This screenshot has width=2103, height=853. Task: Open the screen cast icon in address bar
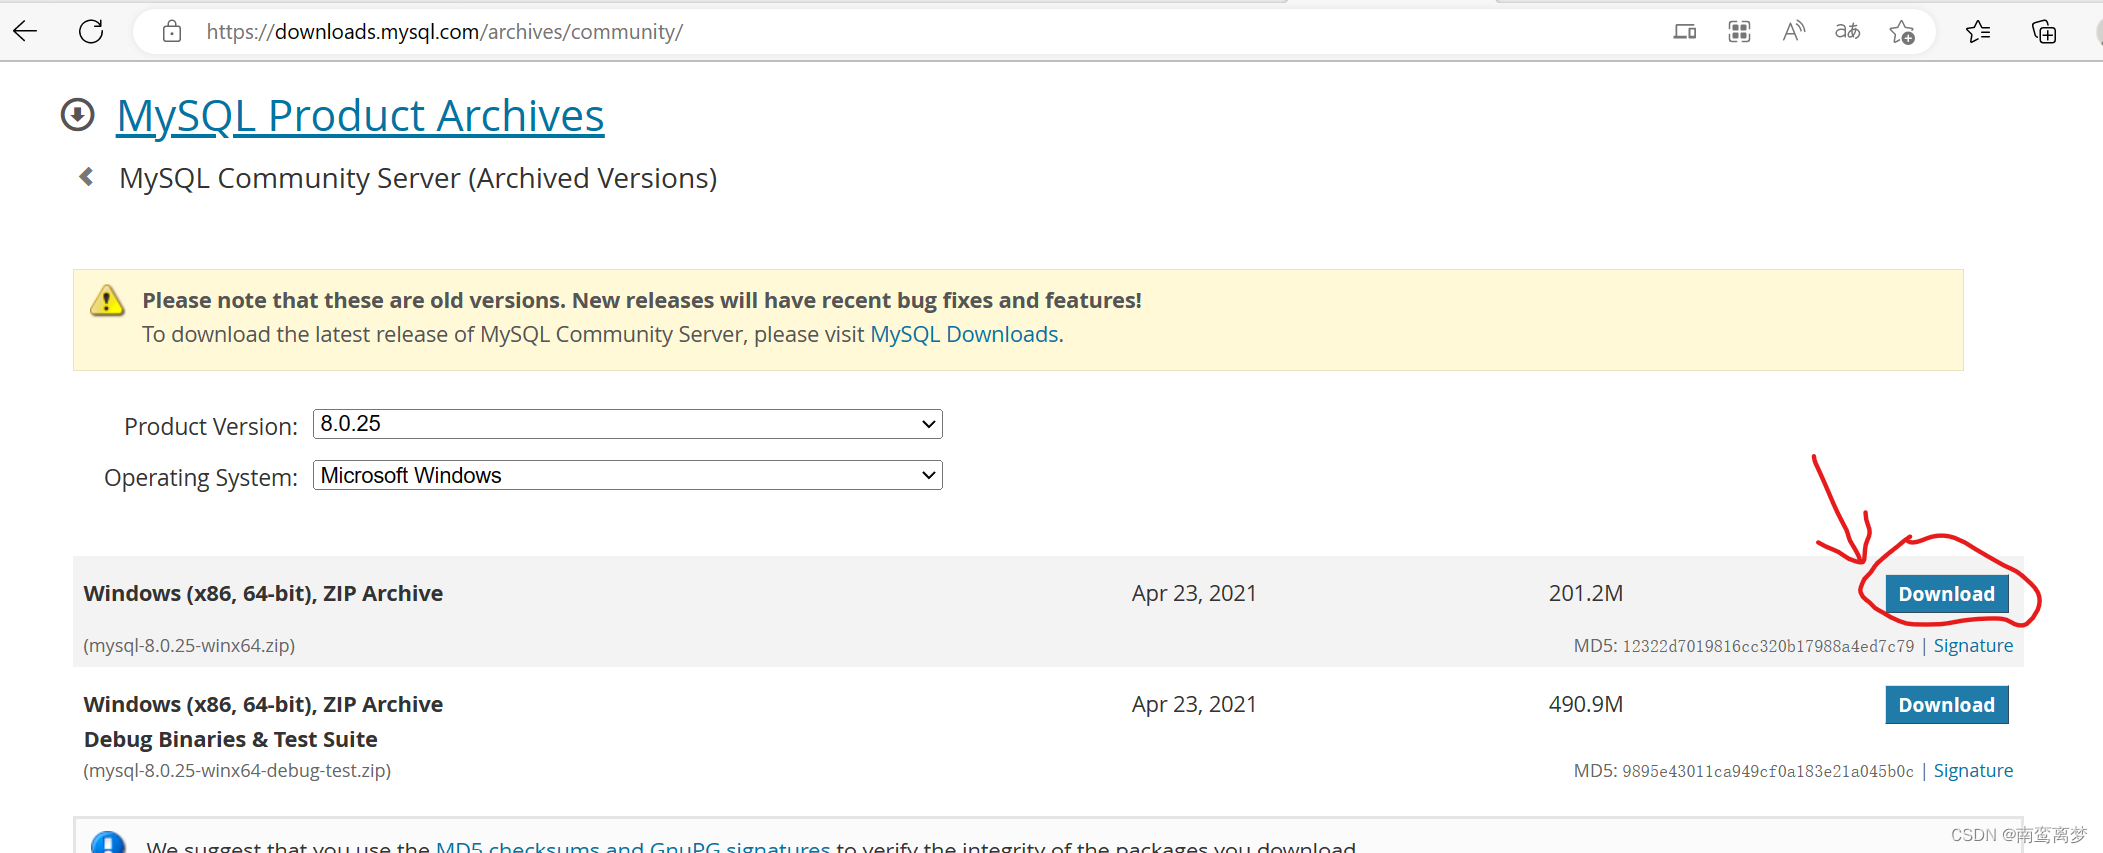coord(1685,32)
